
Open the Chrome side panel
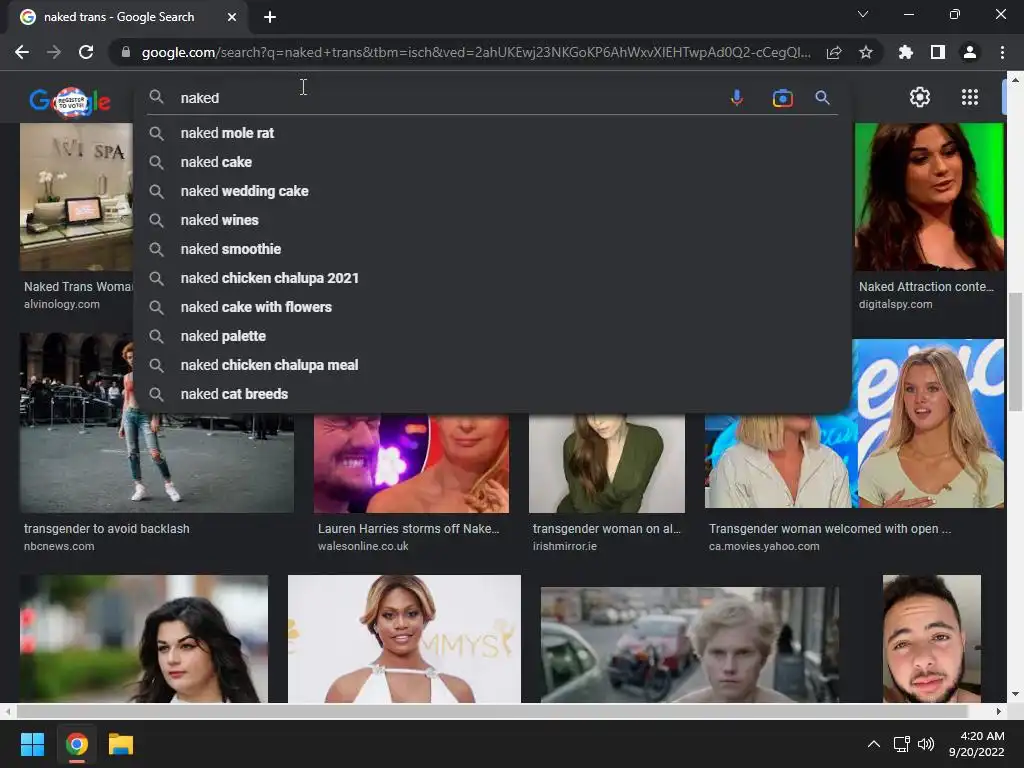[938, 52]
